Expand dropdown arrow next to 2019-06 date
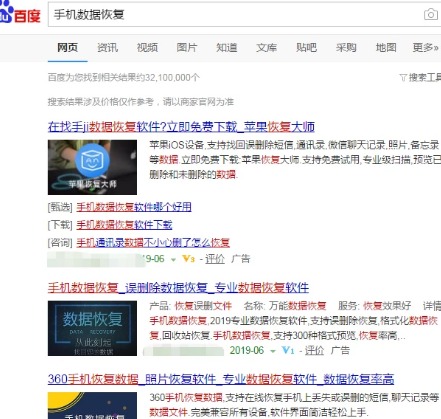The height and width of the screenshot is (419, 441). (273, 351)
